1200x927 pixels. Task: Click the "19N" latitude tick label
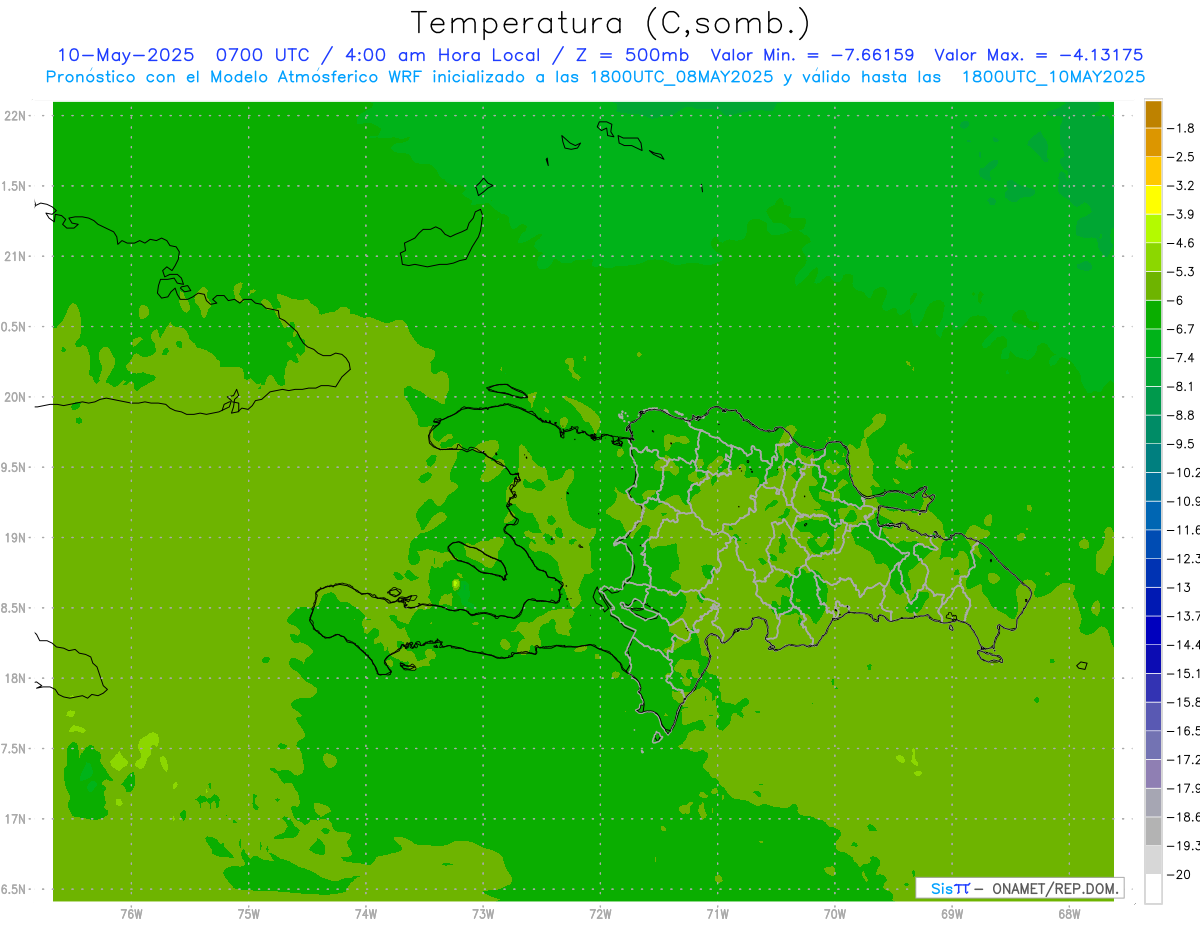[x=17, y=538]
